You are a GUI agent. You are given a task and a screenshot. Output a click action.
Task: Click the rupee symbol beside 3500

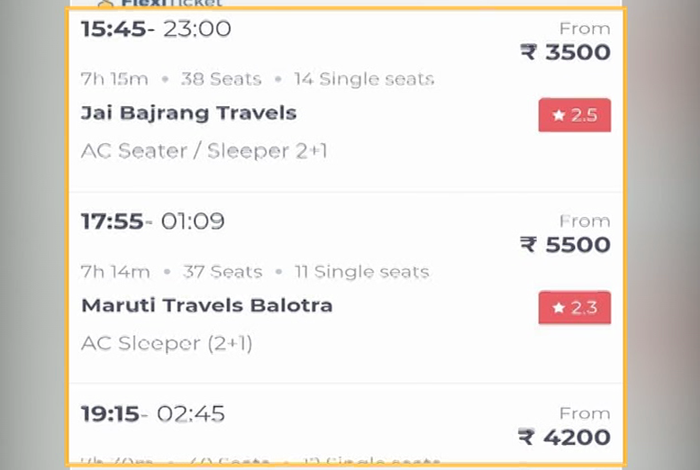click(528, 52)
